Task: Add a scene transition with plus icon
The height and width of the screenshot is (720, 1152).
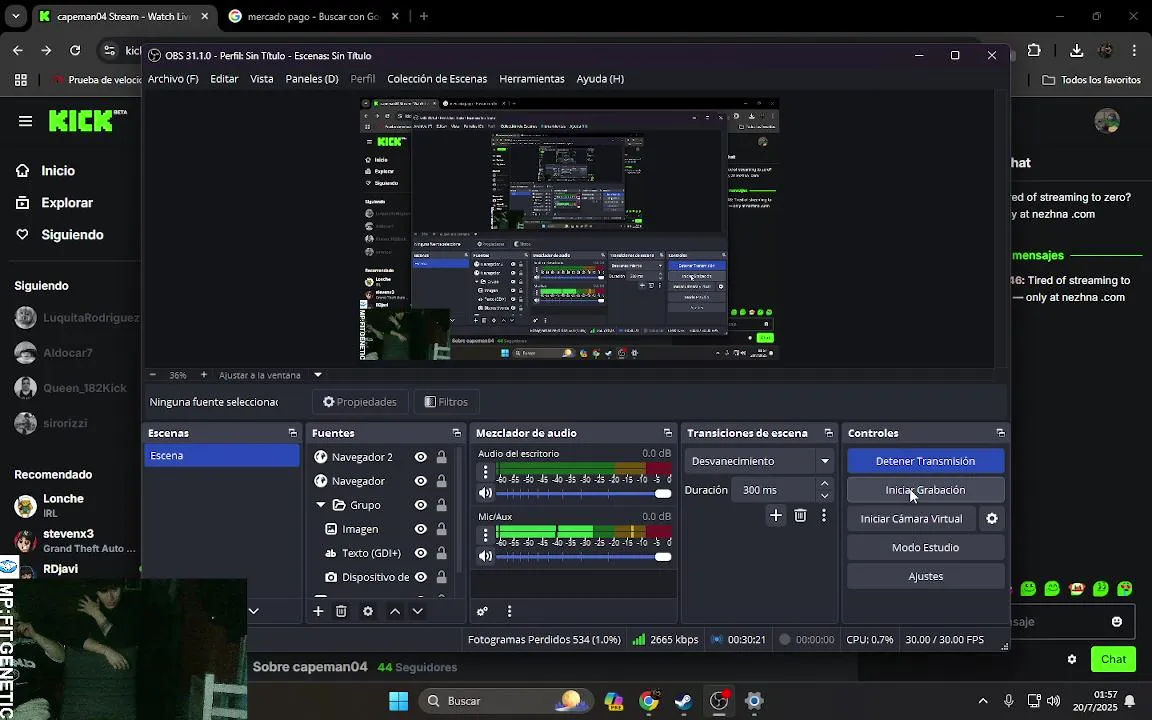Action: click(776, 516)
